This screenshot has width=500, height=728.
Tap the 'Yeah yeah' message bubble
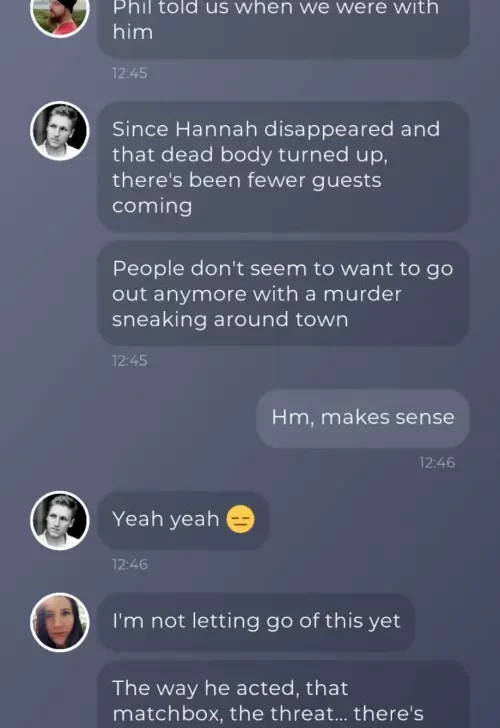click(x=183, y=520)
